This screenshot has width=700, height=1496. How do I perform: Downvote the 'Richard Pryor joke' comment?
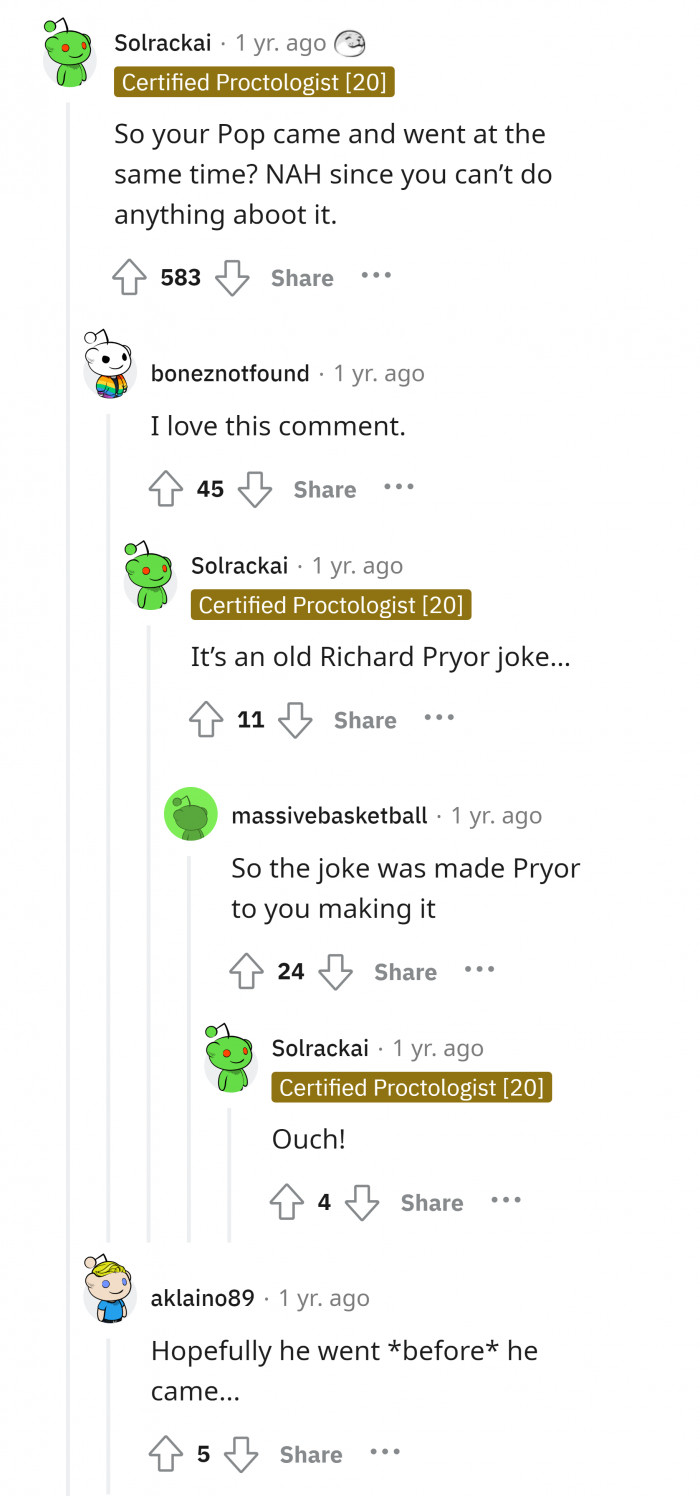[x=295, y=720]
